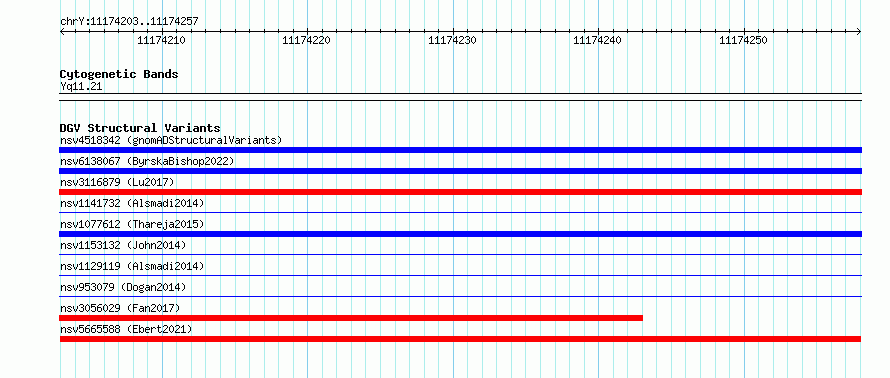Click the shorter red nsv3056029 Fan2017 bar
Screen dimensions: 890x378
351,318
